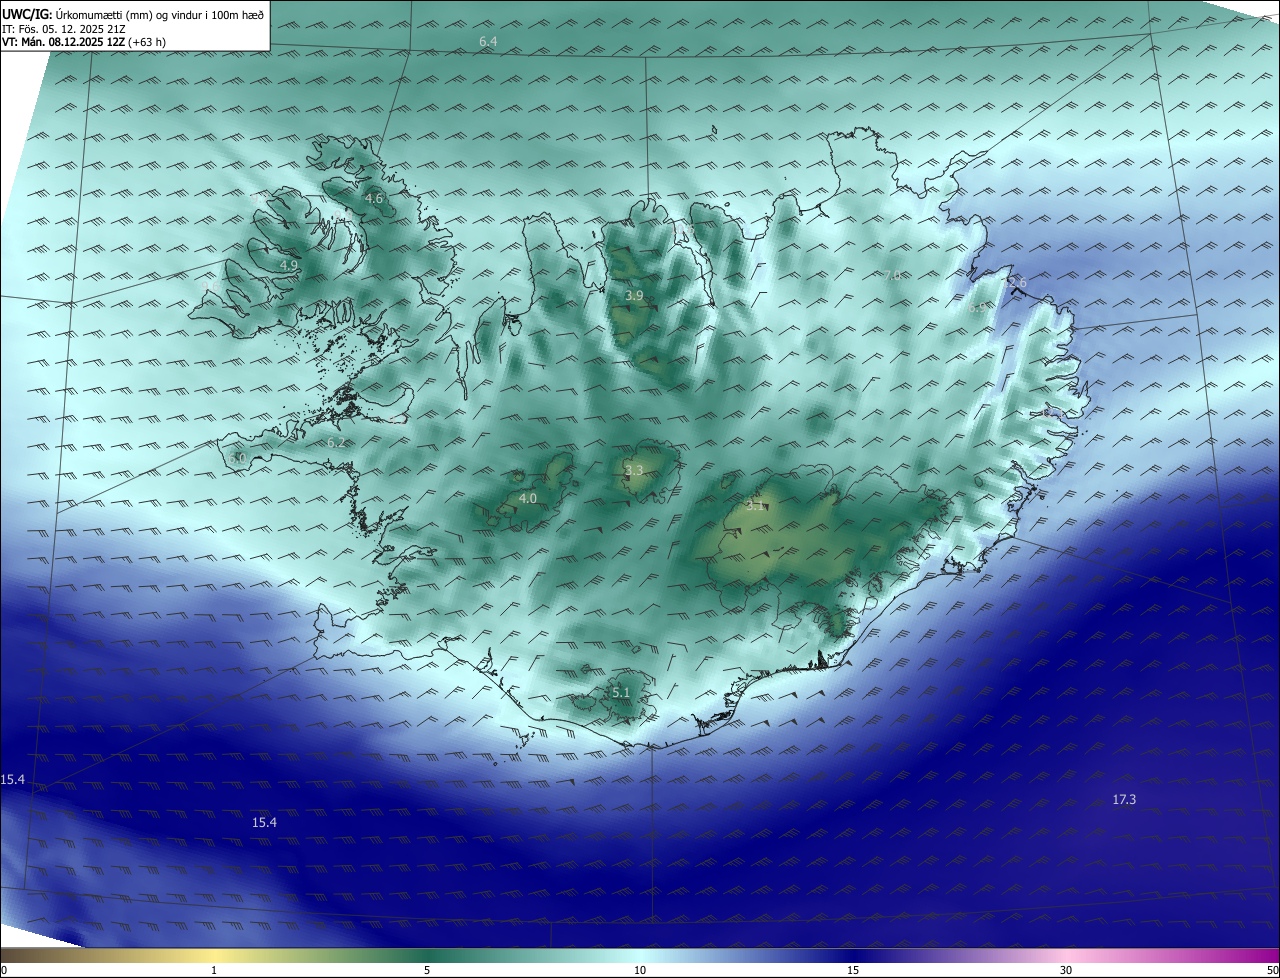Click the 7.0 value label on the map
The height and width of the screenshot is (978, 1280).
coord(892,275)
